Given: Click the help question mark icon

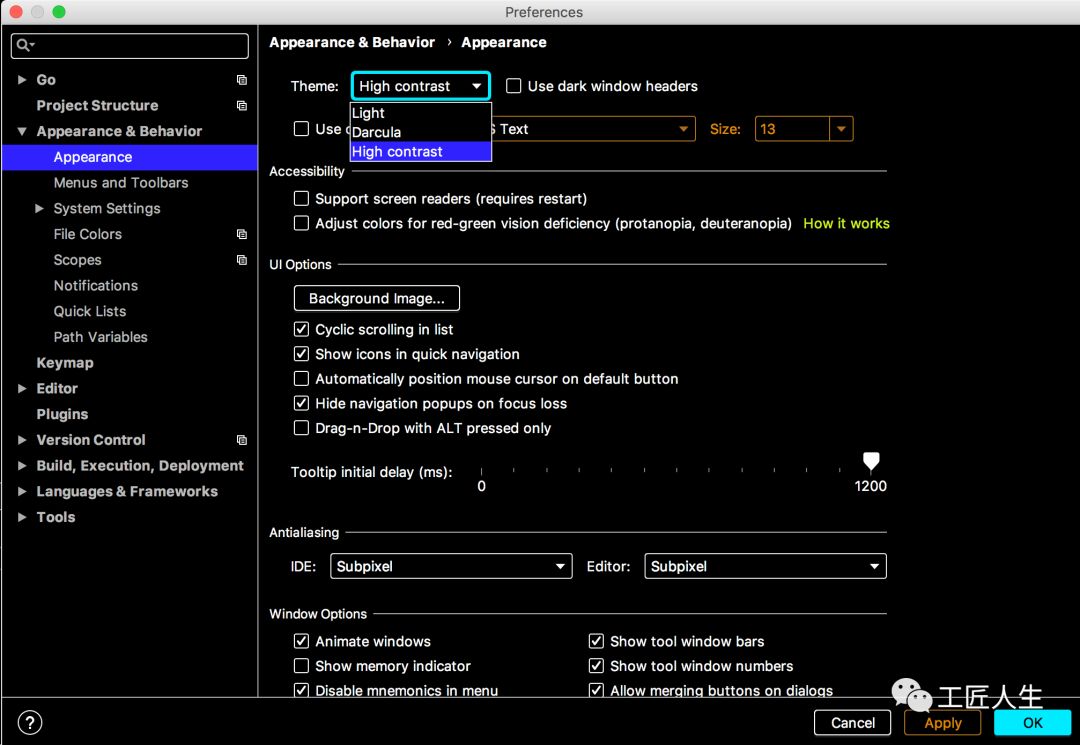Looking at the screenshot, I should tap(30, 722).
